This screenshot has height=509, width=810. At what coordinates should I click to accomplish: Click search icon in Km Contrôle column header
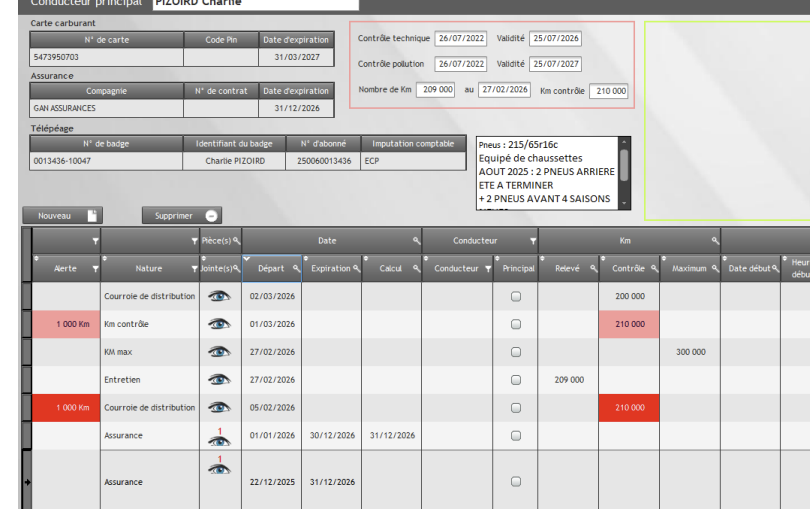point(655,268)
